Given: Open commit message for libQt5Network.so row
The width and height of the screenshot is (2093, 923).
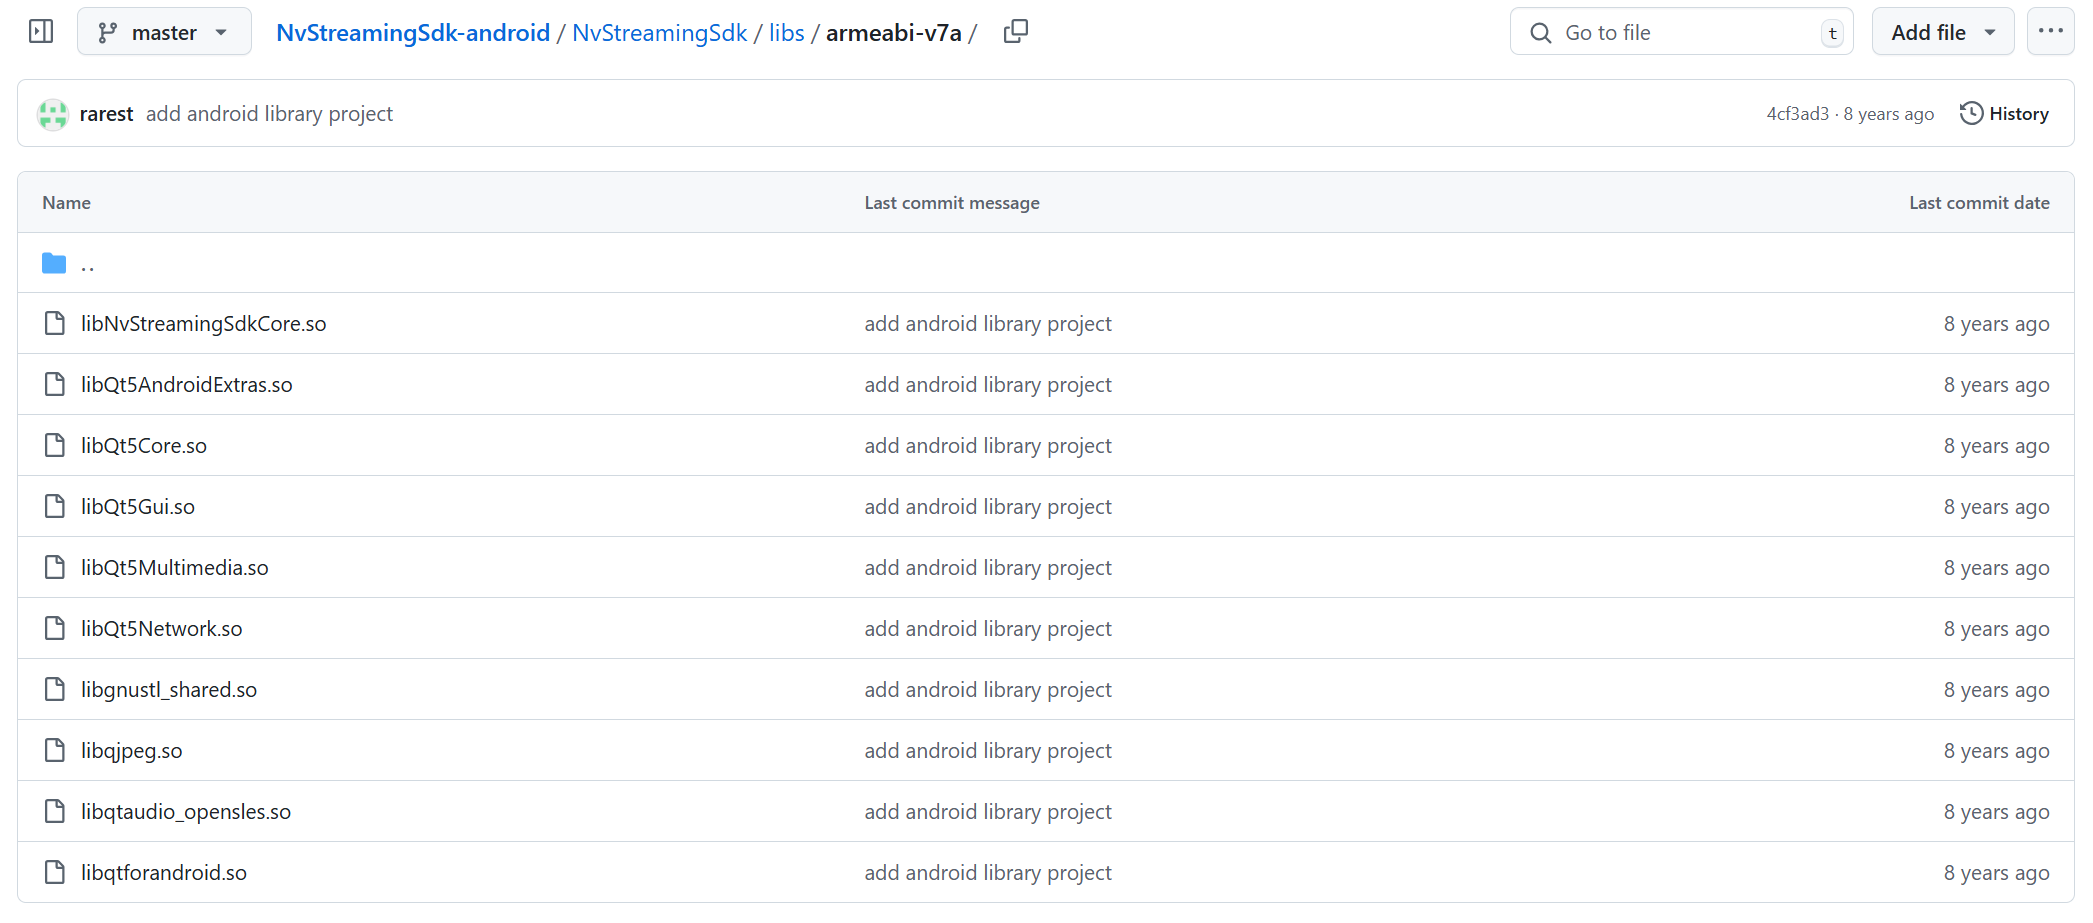Looking at the screenshot, I should 988,629.
